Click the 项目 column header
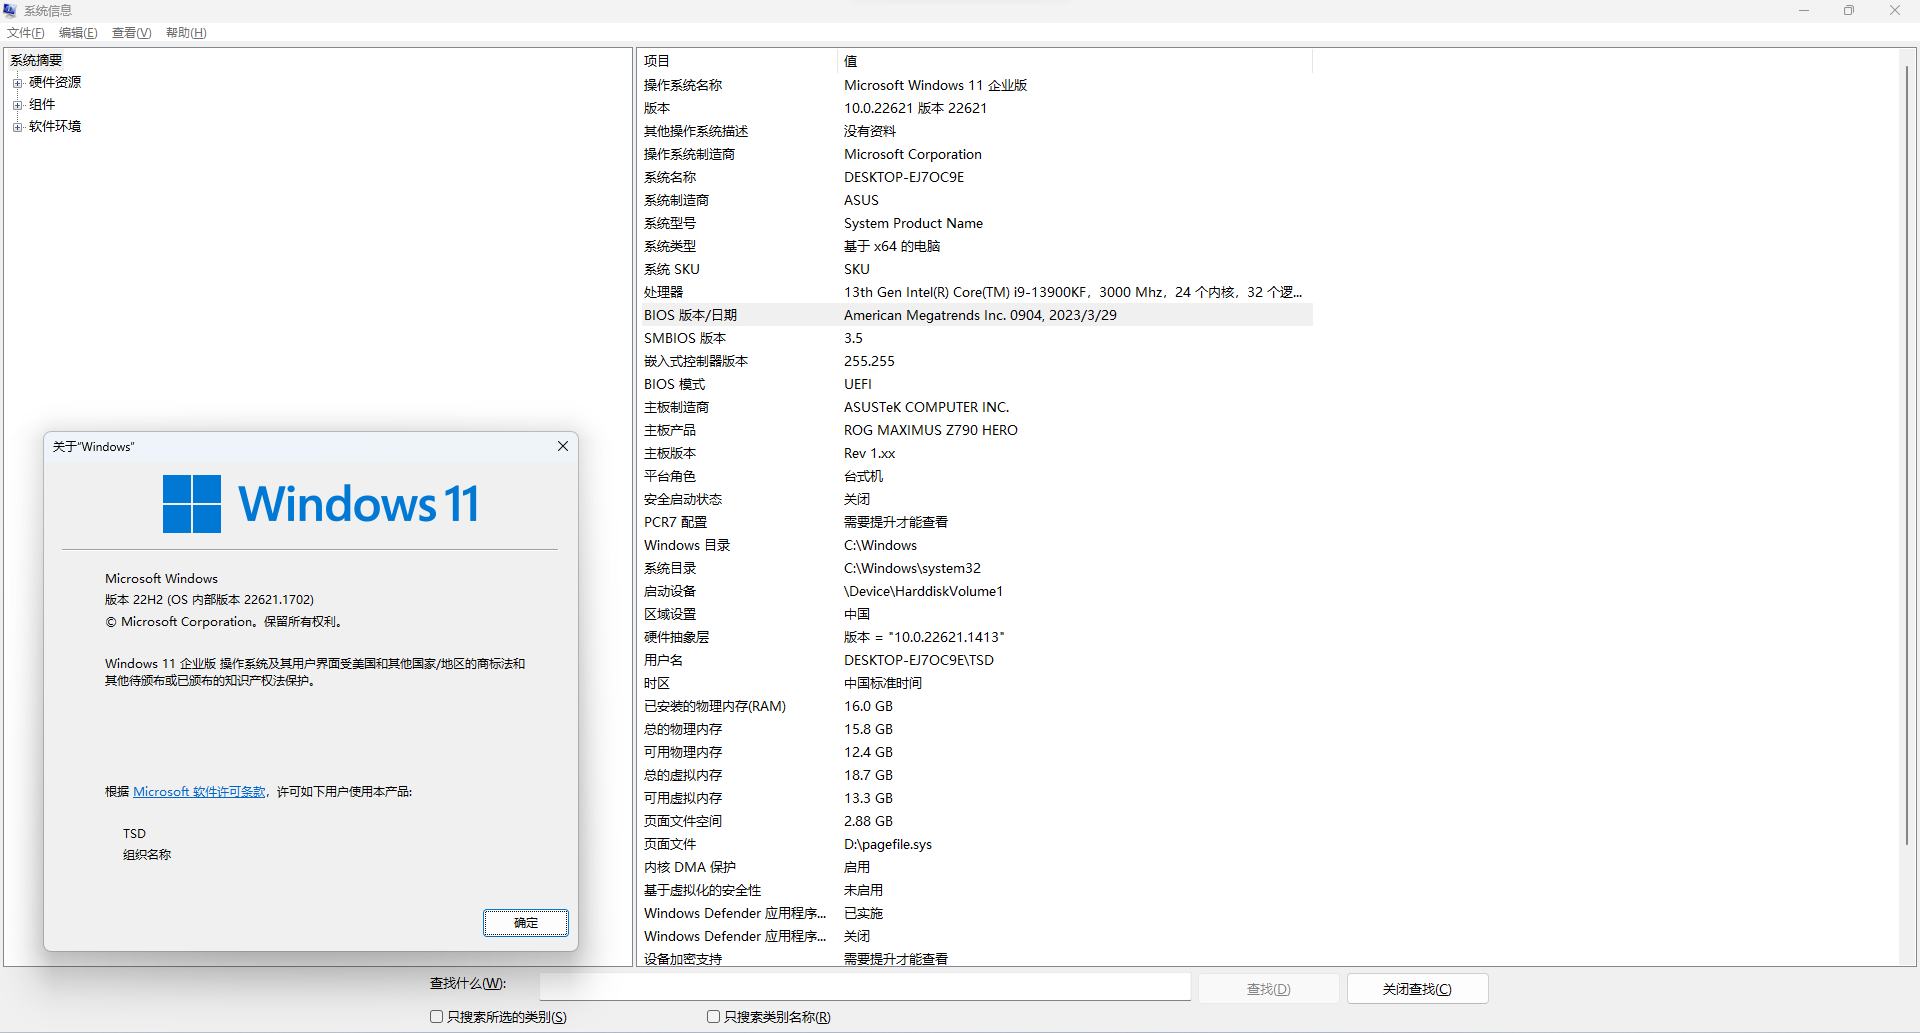 [x=737, y=61]
